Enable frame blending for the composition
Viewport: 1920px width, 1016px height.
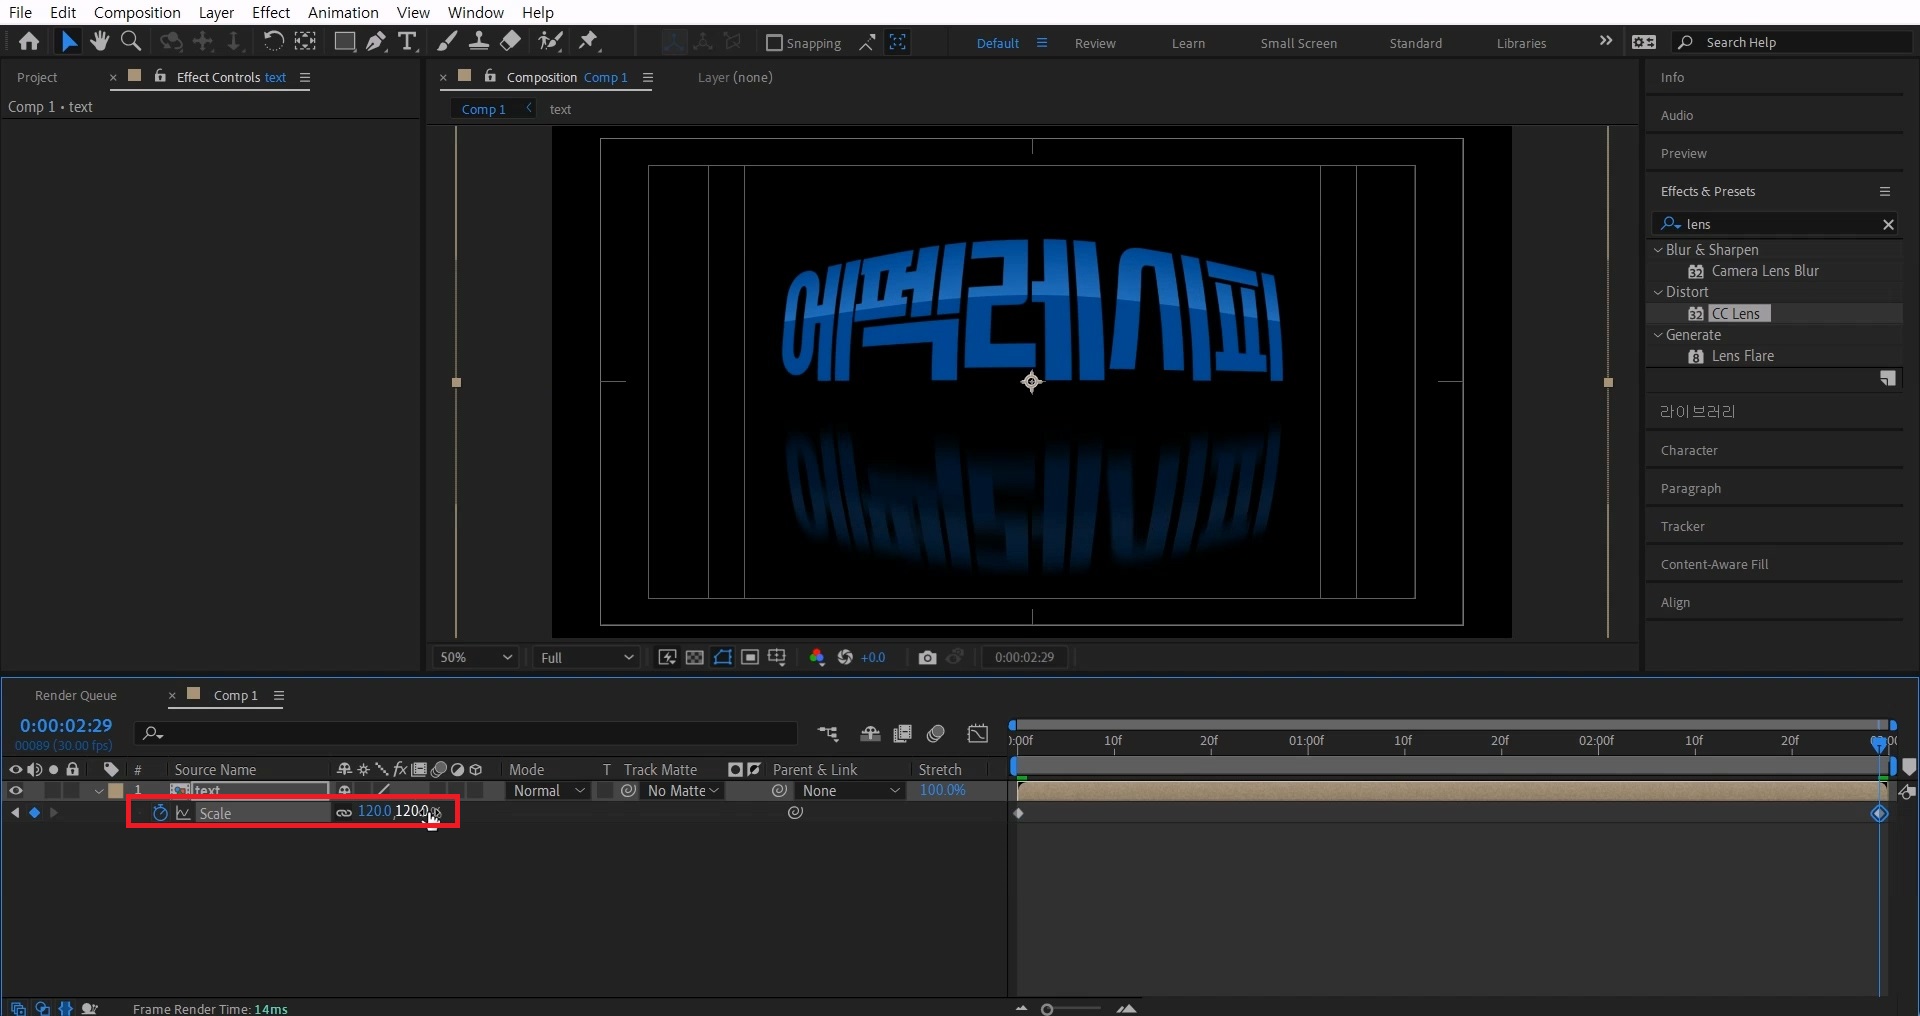[902, 734]
